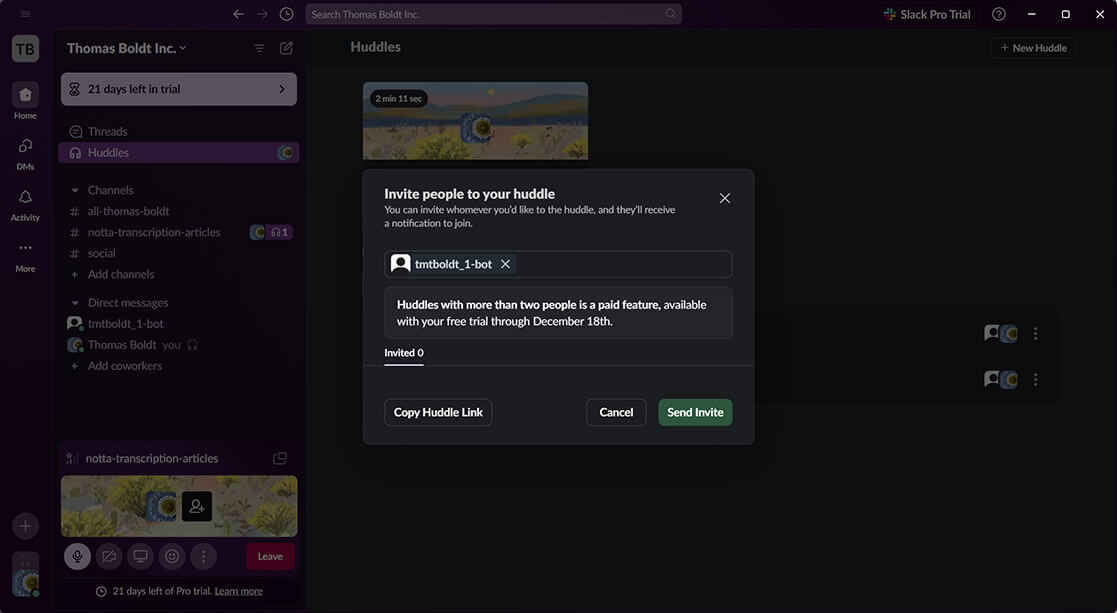The width and height of the screenshot is (1117, 613).
Task: Open huddle more options dots
Action: click(x=203, y=557)
